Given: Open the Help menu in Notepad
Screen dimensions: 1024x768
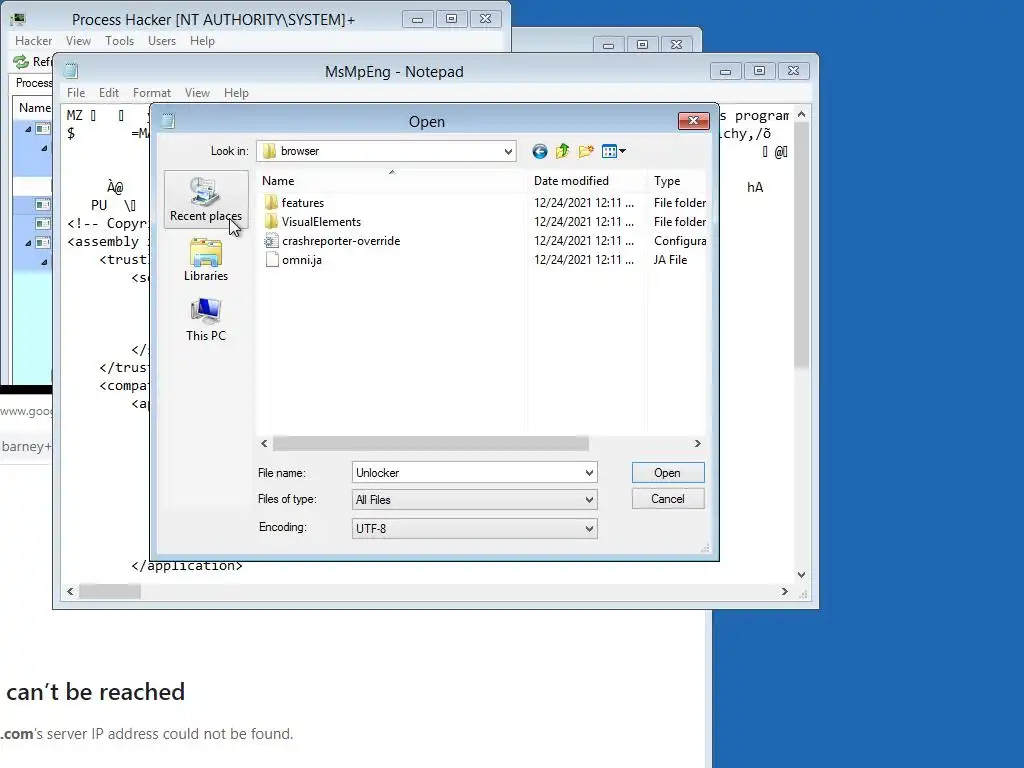Looking at the screenshot, I should point(236,93).
